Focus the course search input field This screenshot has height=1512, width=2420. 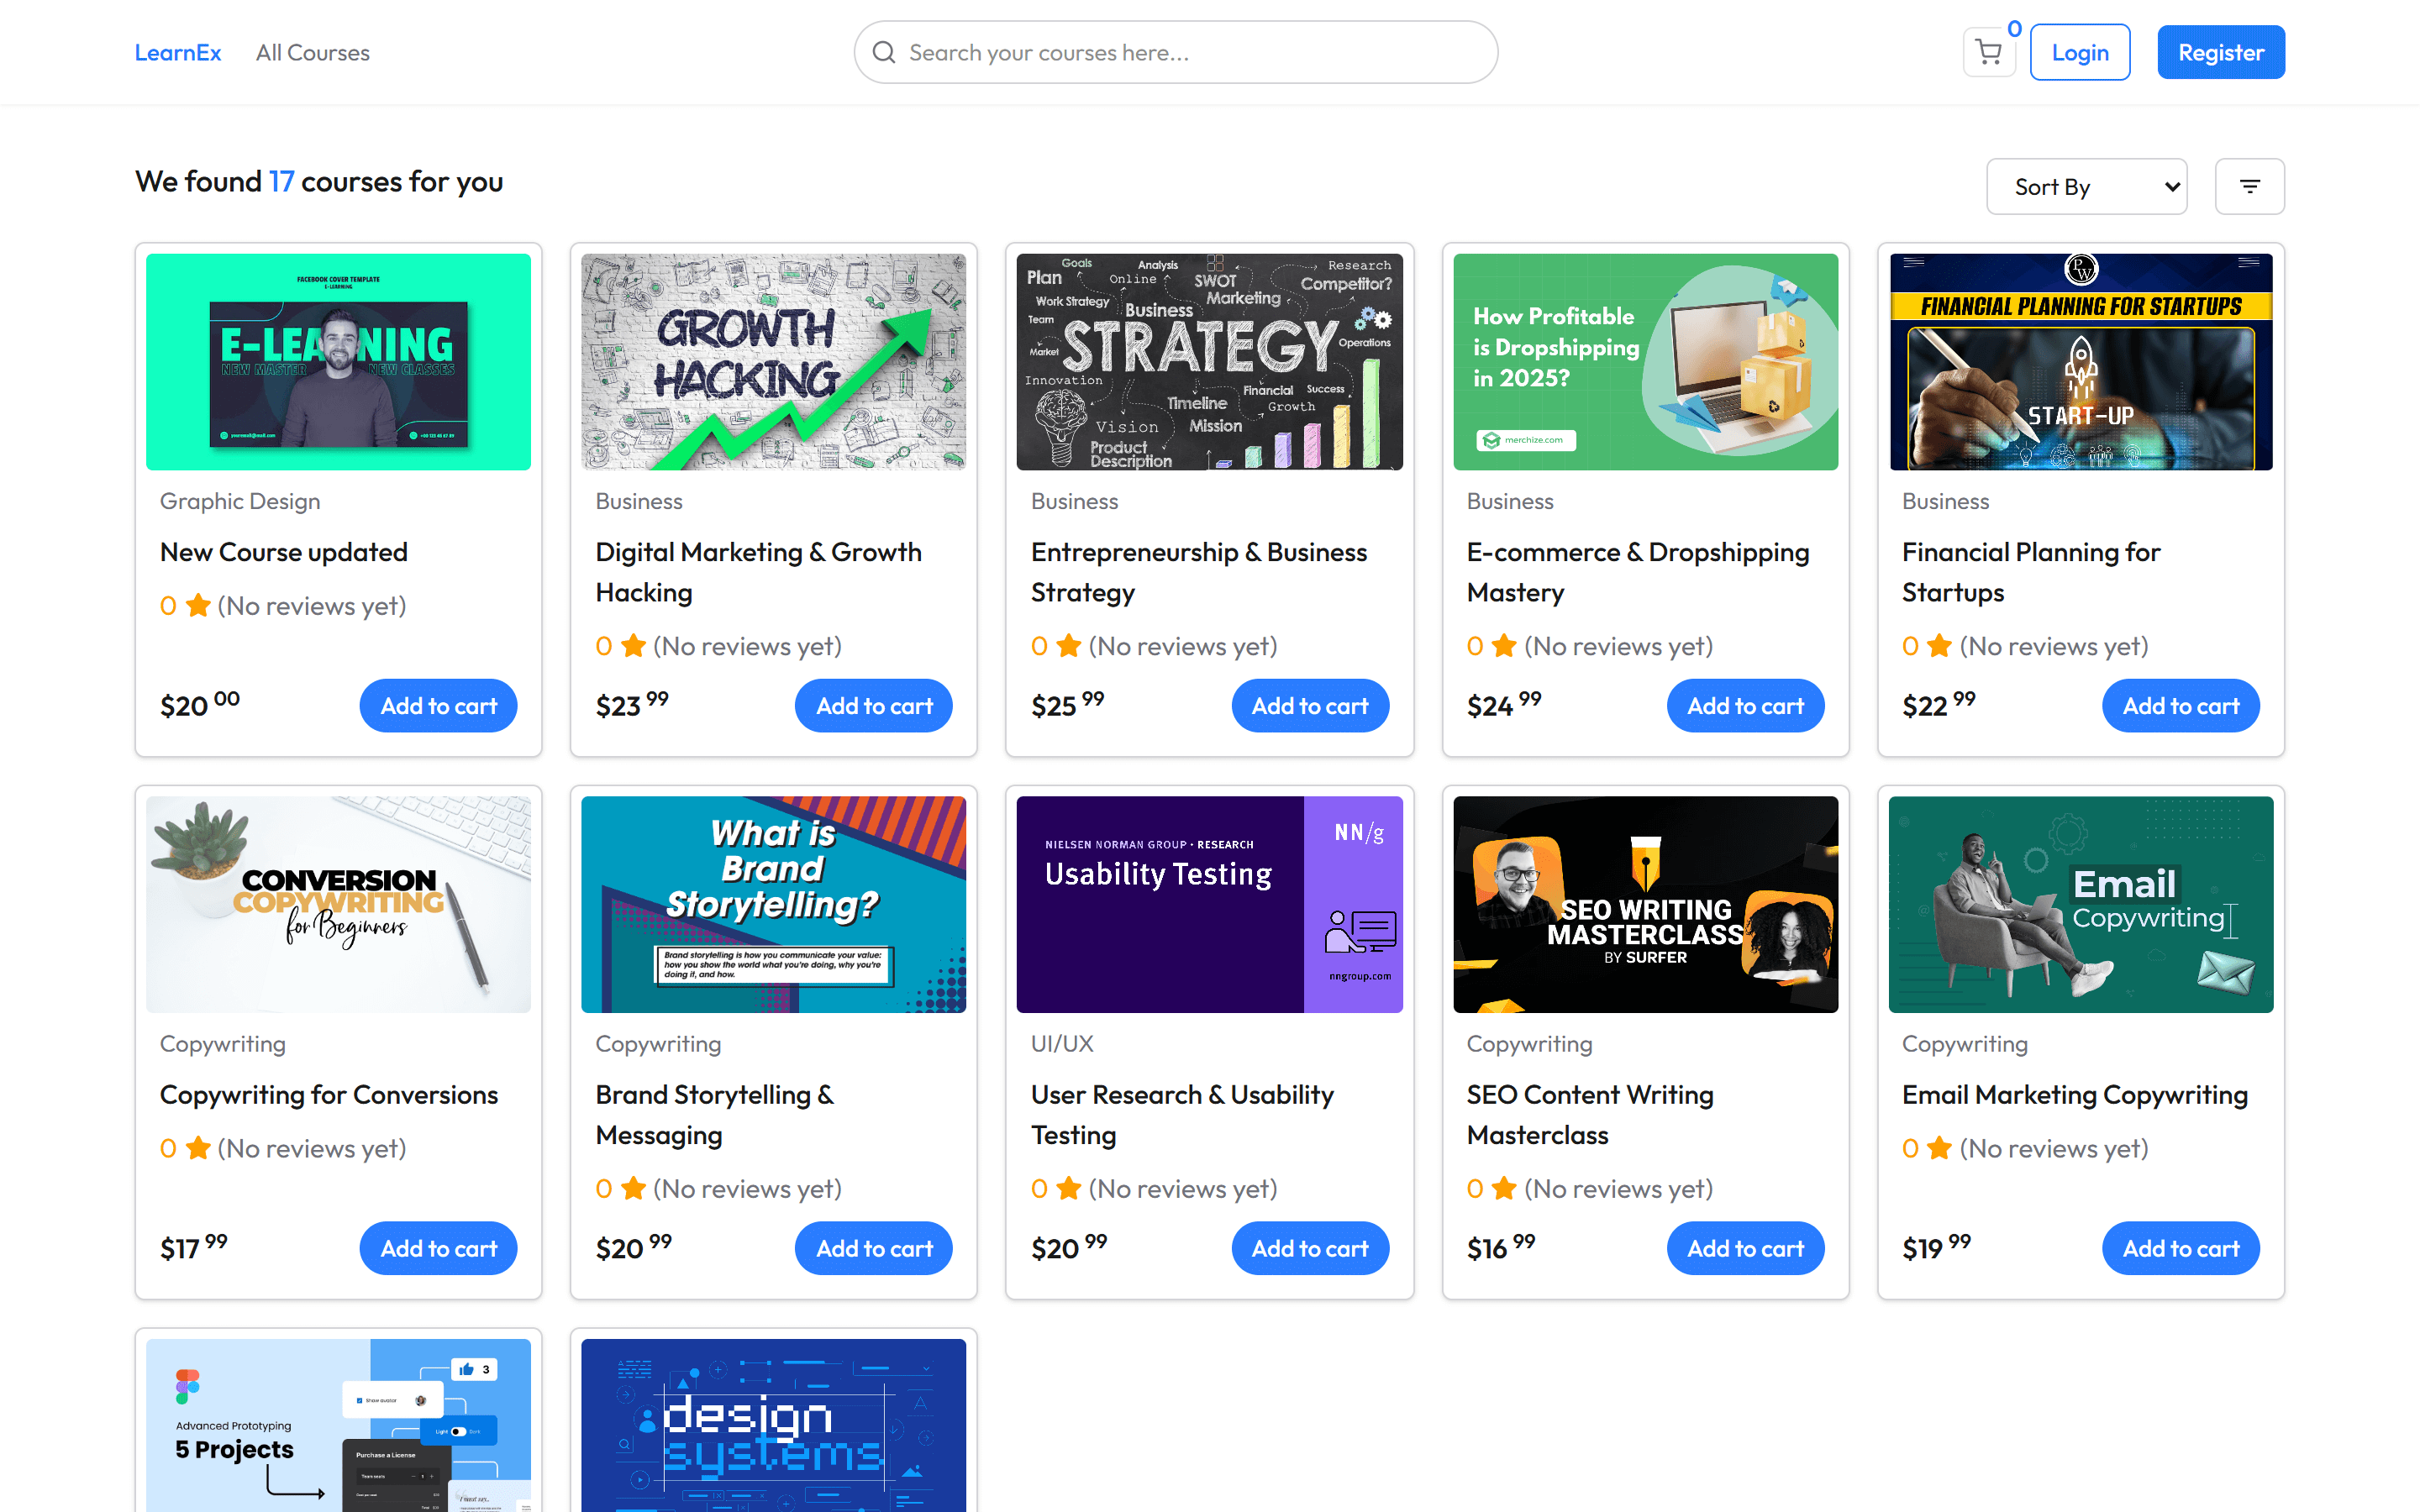click(x=1190, y=52)
